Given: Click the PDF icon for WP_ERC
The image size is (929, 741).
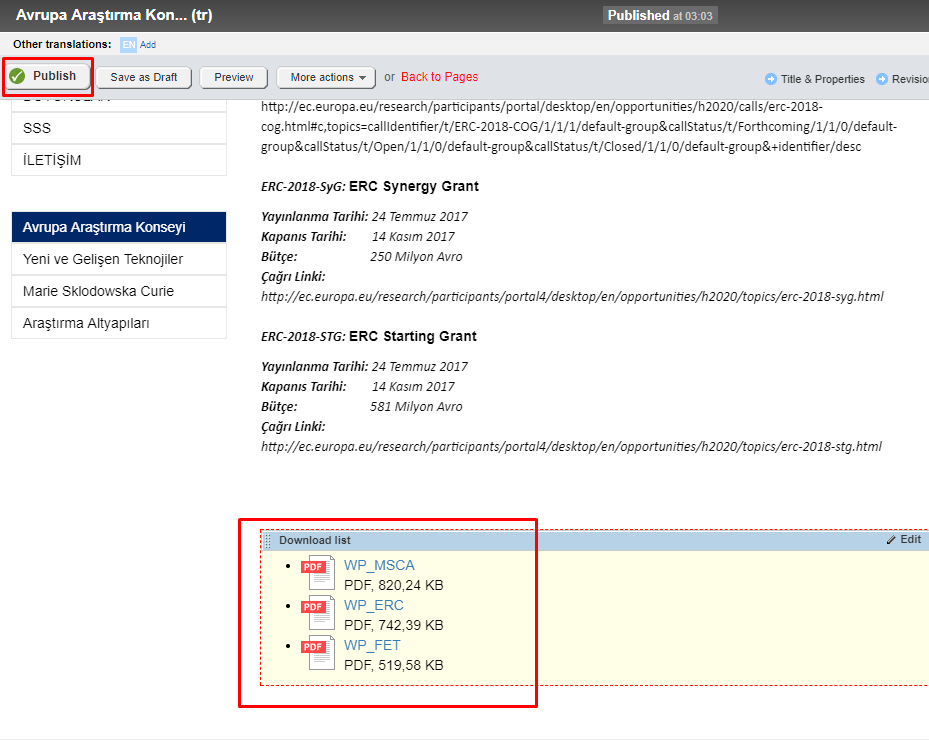Looking at the screenshot, I should (x=319, y=612).
